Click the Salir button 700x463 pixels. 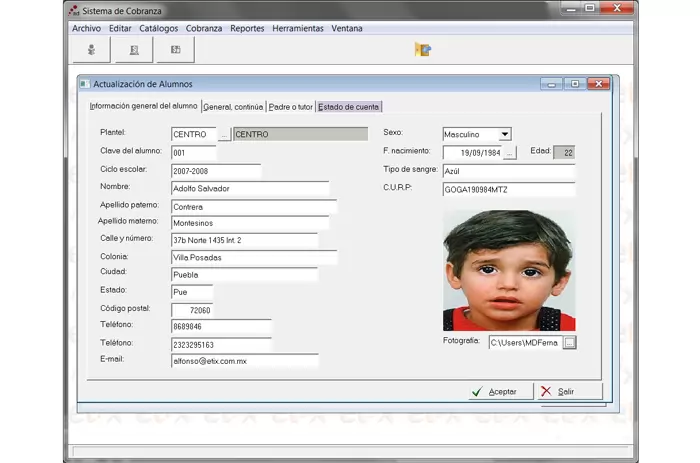point(570,392)
